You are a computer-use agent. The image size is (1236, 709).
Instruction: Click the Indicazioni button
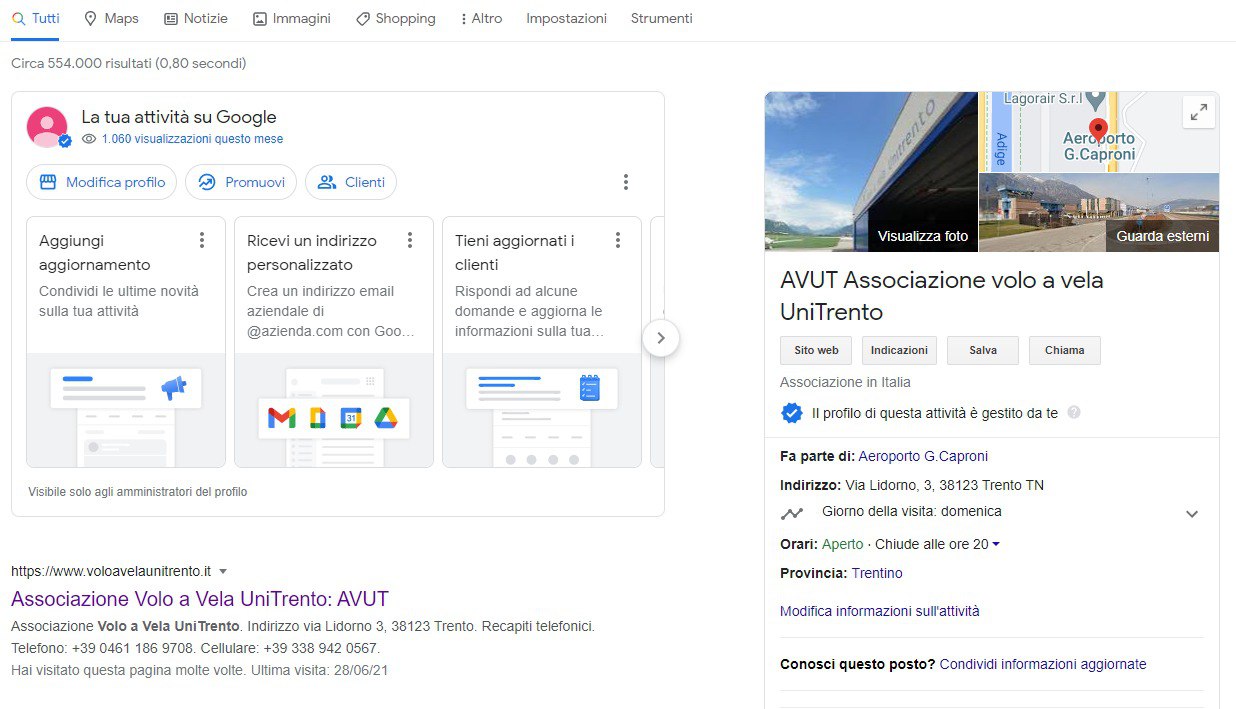pyautogui.click(x=900, y=350)
